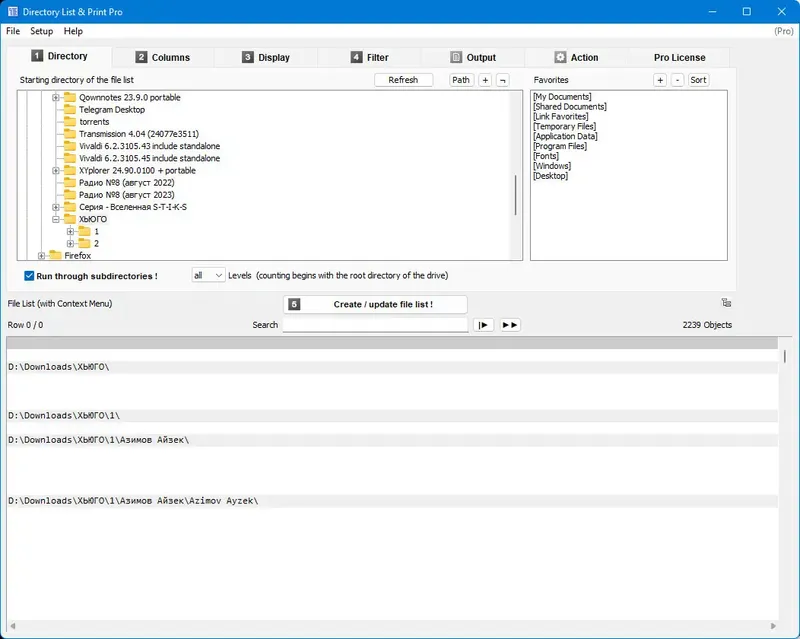Click the jump-to-first-match arrow icon

[483, 324]
